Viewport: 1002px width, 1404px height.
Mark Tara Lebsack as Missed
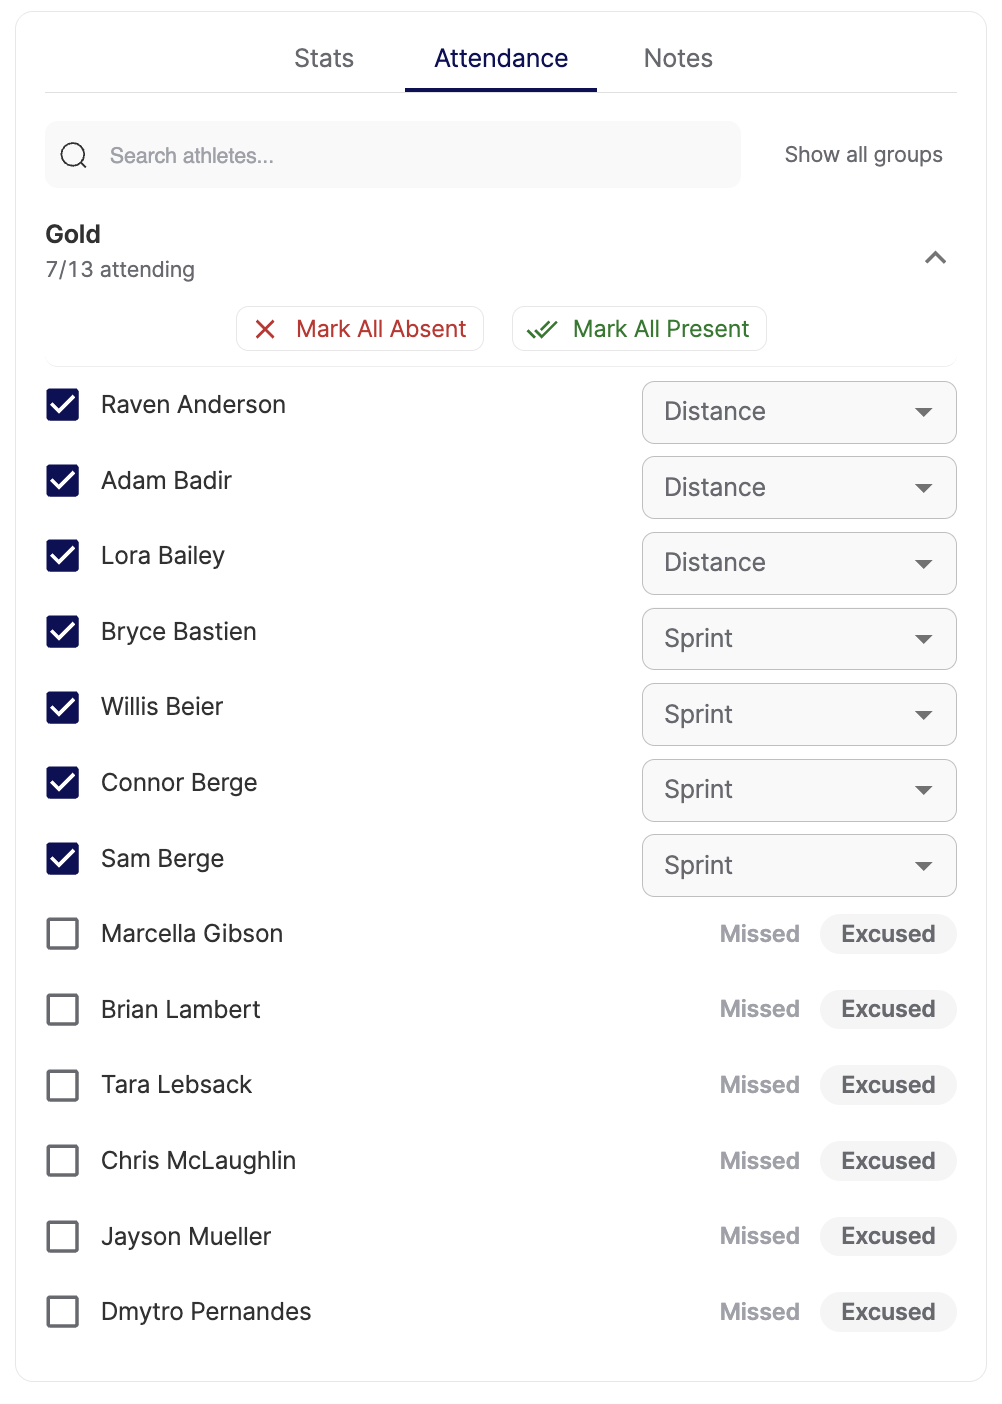[760, 1085]
